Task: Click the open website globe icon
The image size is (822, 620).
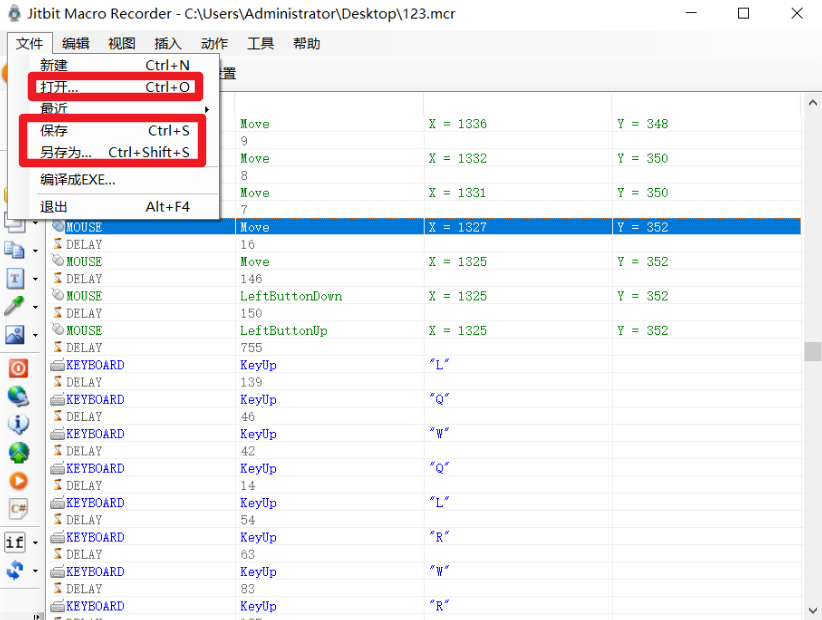Action: (x=18, y=397)
